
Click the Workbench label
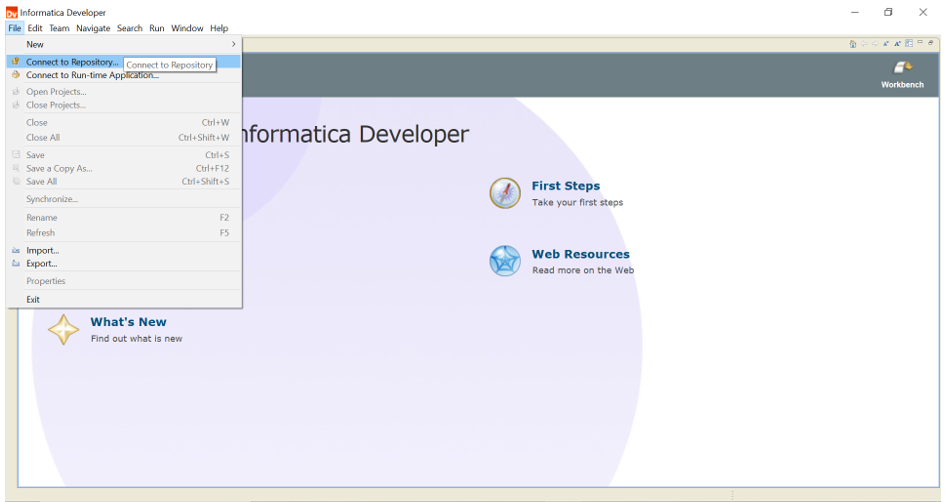point(902,85)
